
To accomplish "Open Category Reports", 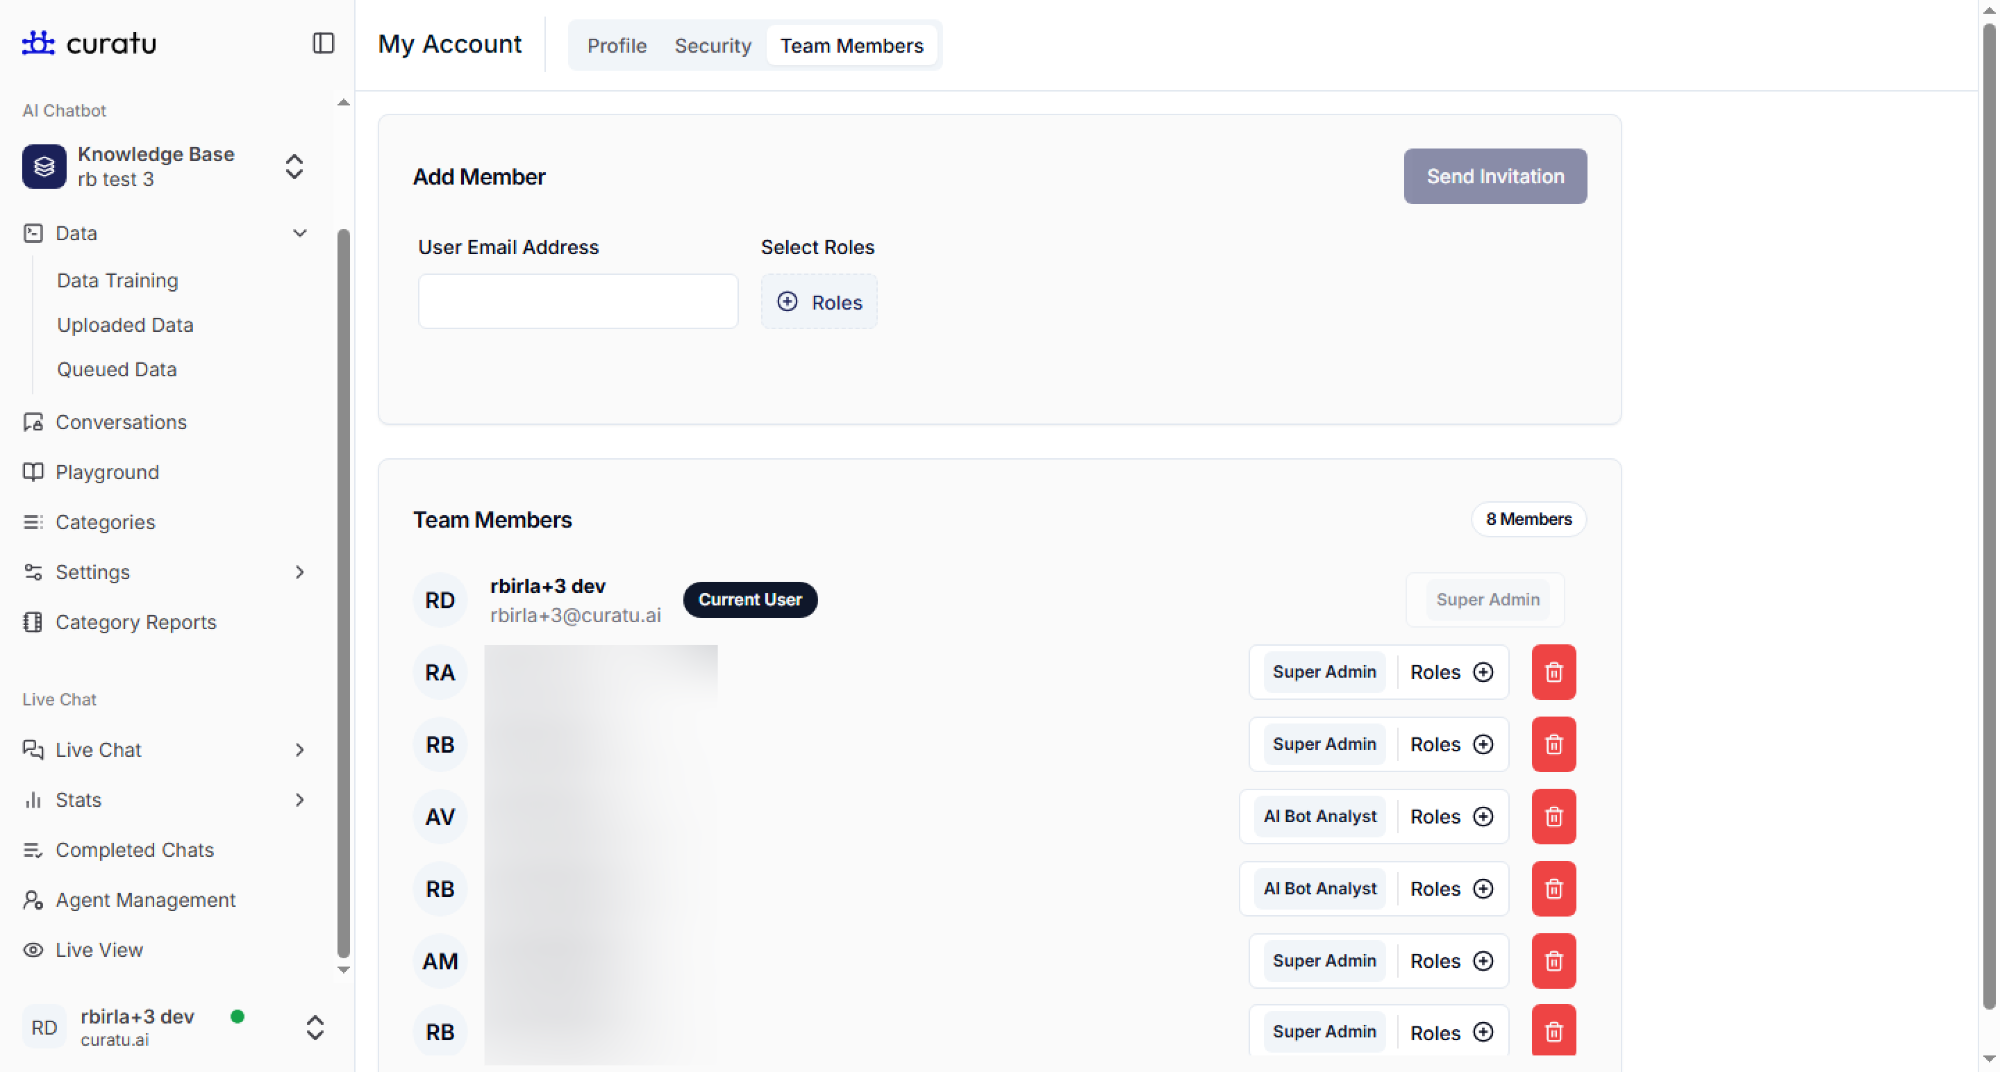I will 135,622.
